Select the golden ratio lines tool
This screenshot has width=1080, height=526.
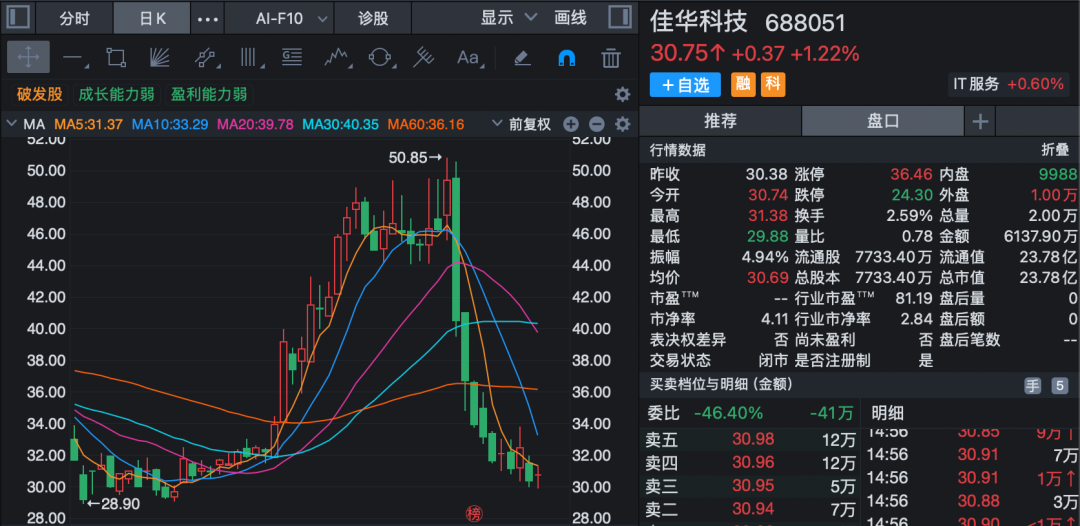click(x=293, y=58)
